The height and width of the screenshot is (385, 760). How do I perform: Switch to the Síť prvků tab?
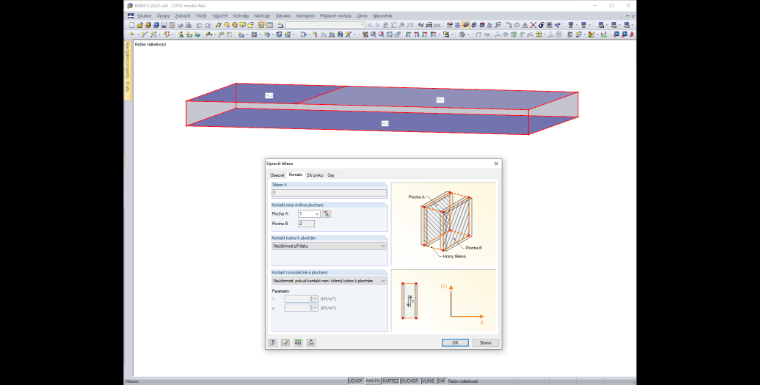pyautogui.click(x=315, y=175)
